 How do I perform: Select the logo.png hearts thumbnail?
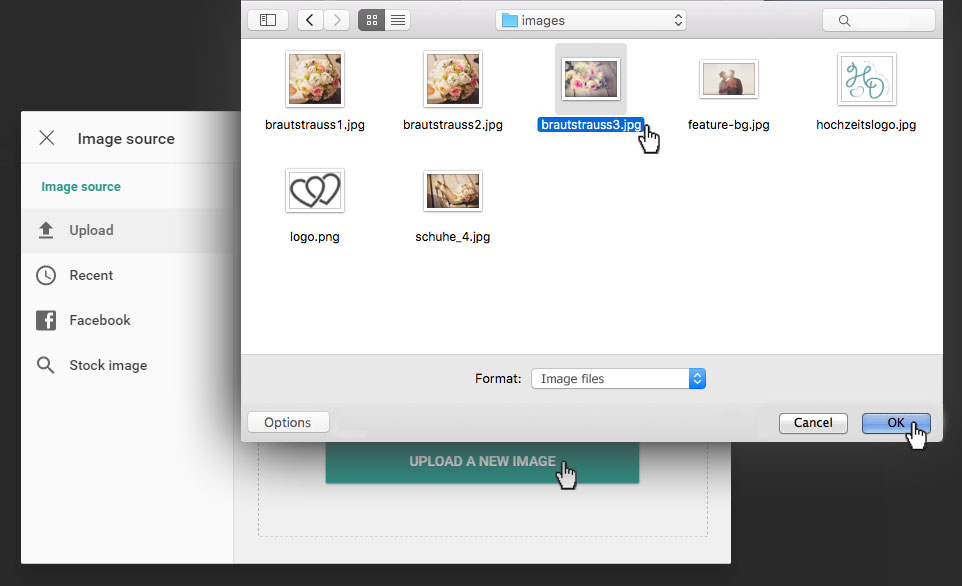pyautogui.click(x=315, y=191)
